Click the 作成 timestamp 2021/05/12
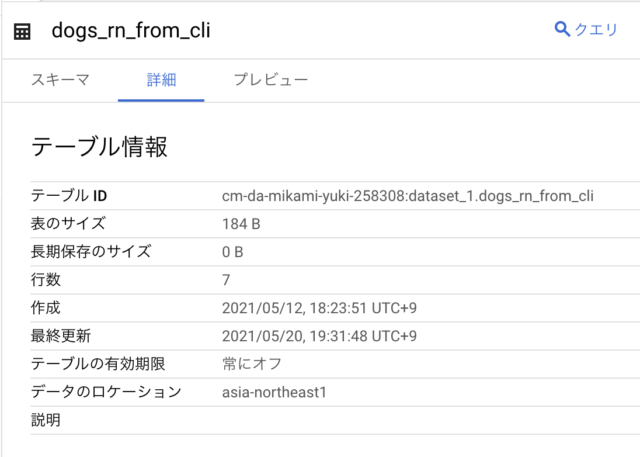The height and width of the screenshot is (457, 640). (x=319, y=308)
